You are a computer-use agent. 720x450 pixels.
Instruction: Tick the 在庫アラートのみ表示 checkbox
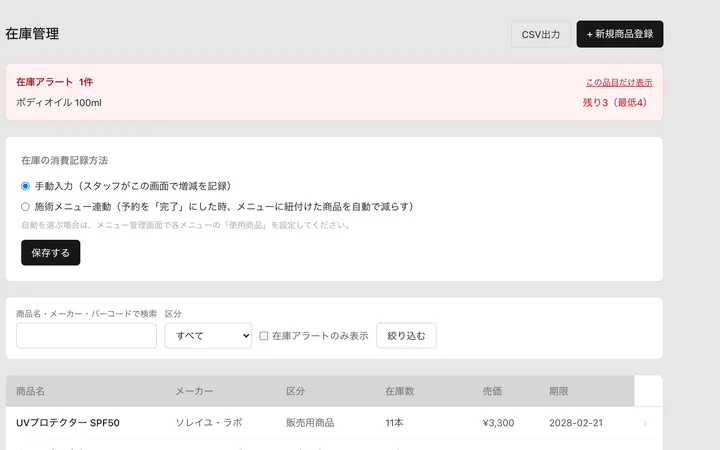point(264,336)
